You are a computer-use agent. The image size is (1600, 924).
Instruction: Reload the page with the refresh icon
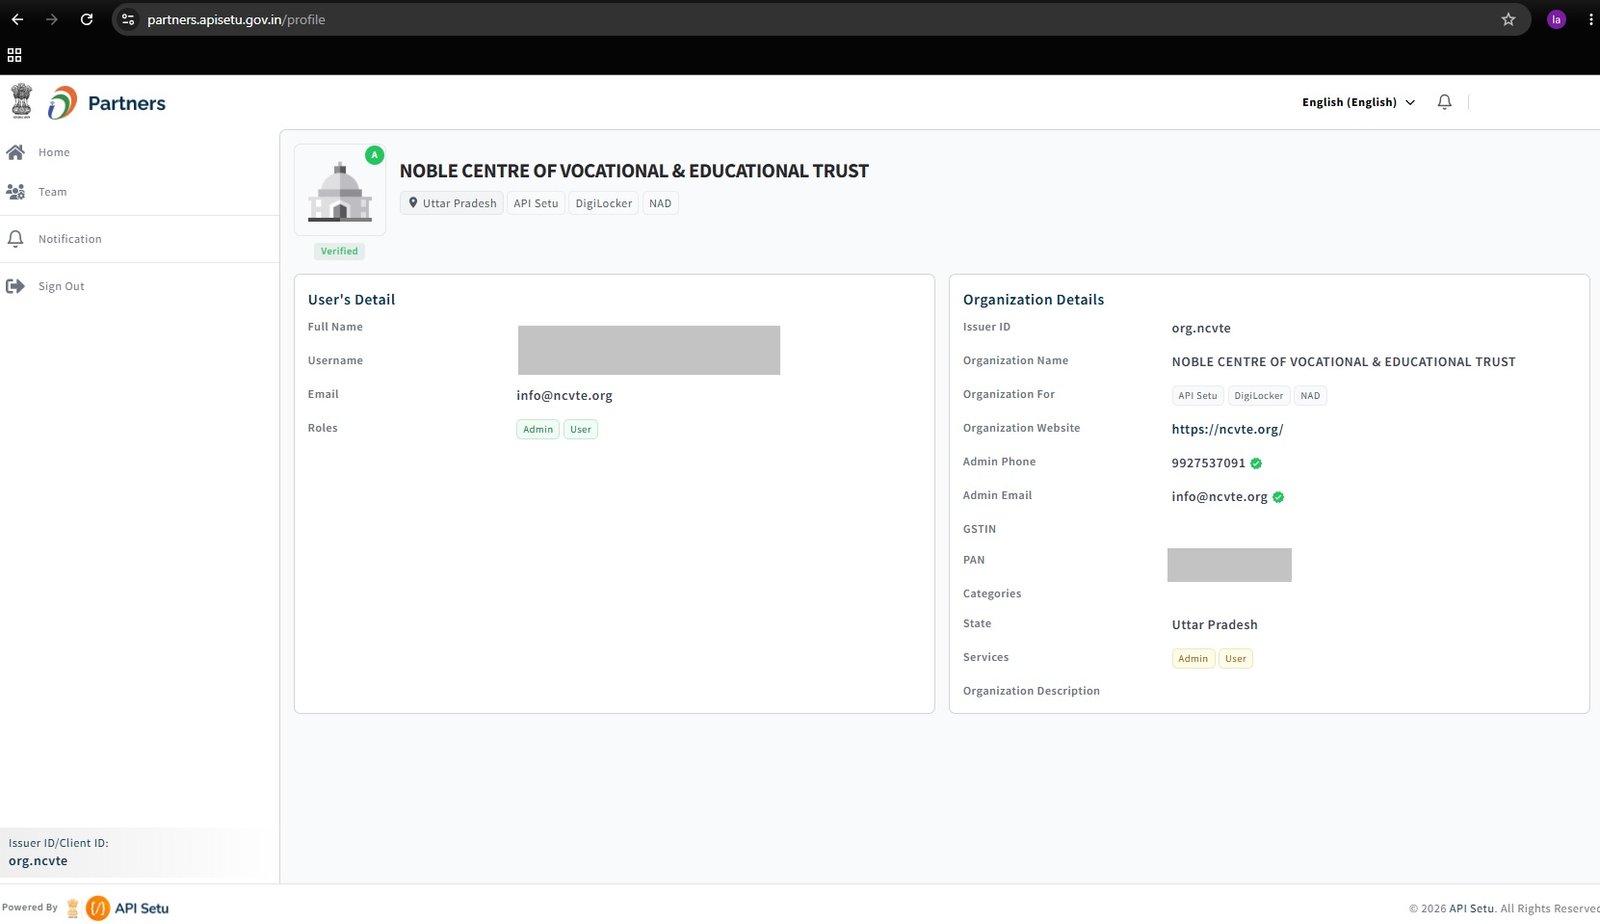[x=87, y=19]
